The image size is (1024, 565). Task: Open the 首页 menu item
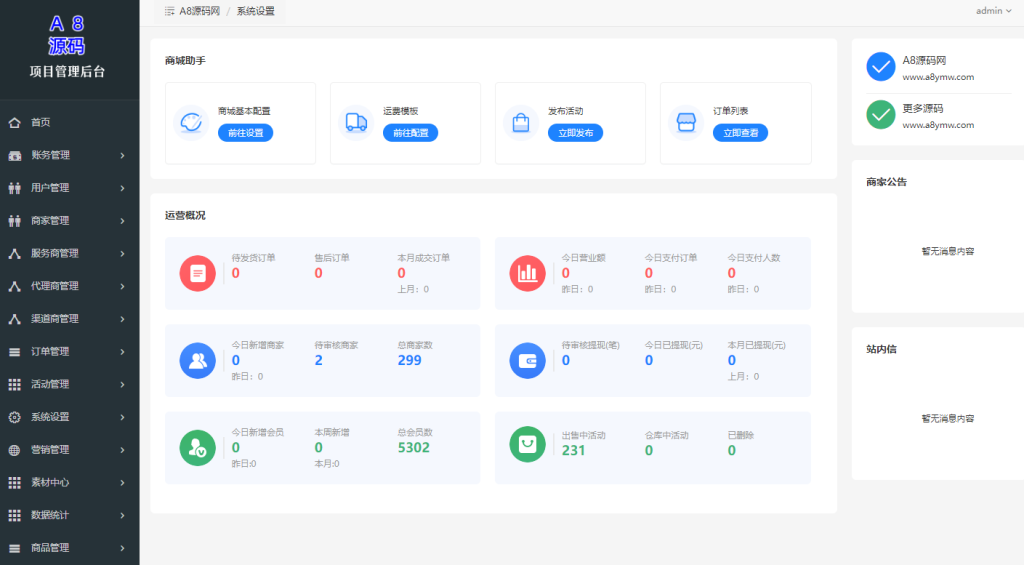click(69, 122)
